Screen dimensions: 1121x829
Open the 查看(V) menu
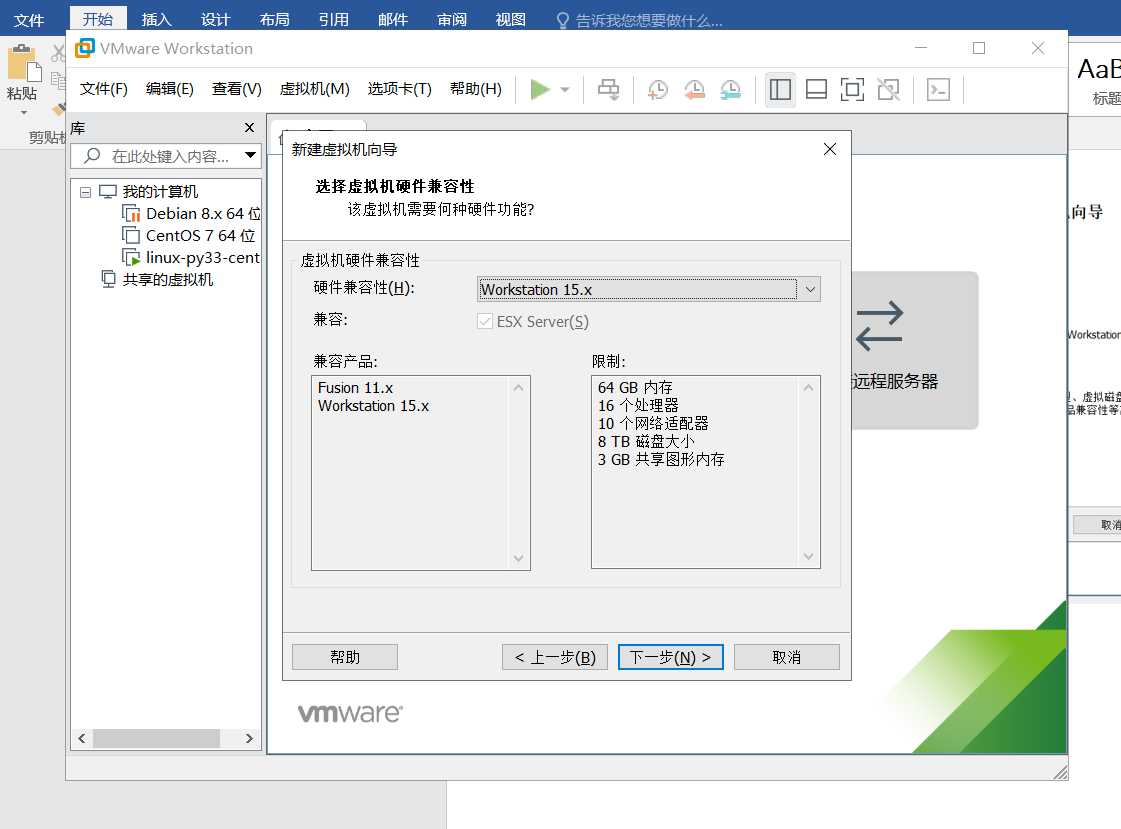pyautogui.click(x=237, y=89)
